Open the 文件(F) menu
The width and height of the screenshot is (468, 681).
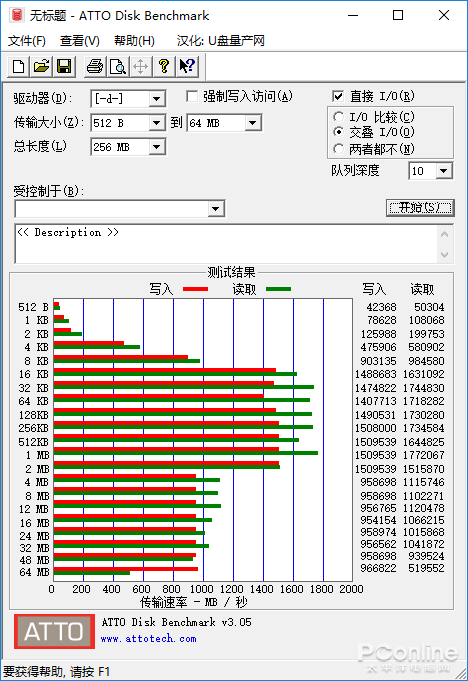[x=26, y=41]
